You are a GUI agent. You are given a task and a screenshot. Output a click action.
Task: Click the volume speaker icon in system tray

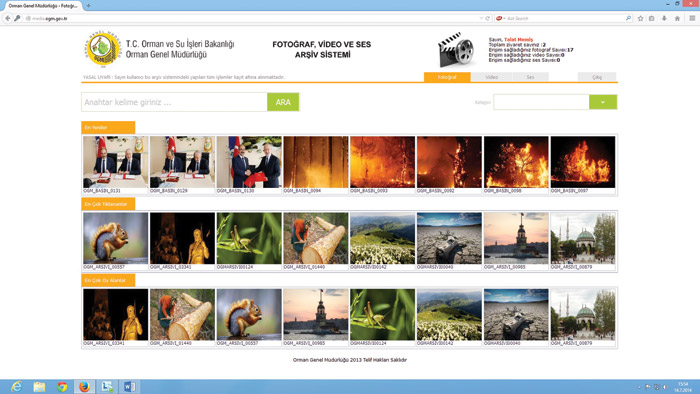click(x=665, y=387)
